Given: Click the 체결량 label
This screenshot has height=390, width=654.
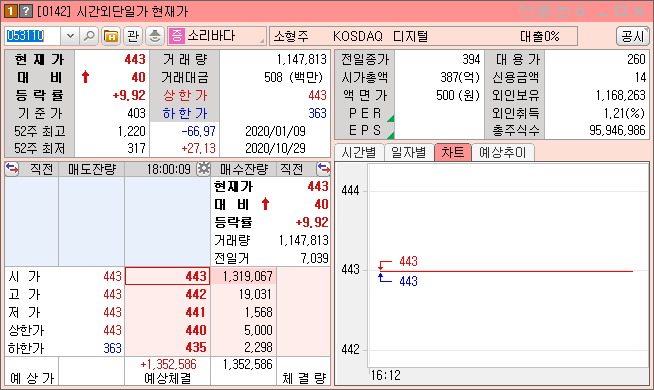Looking at the screenshot, I should (304, 378).
